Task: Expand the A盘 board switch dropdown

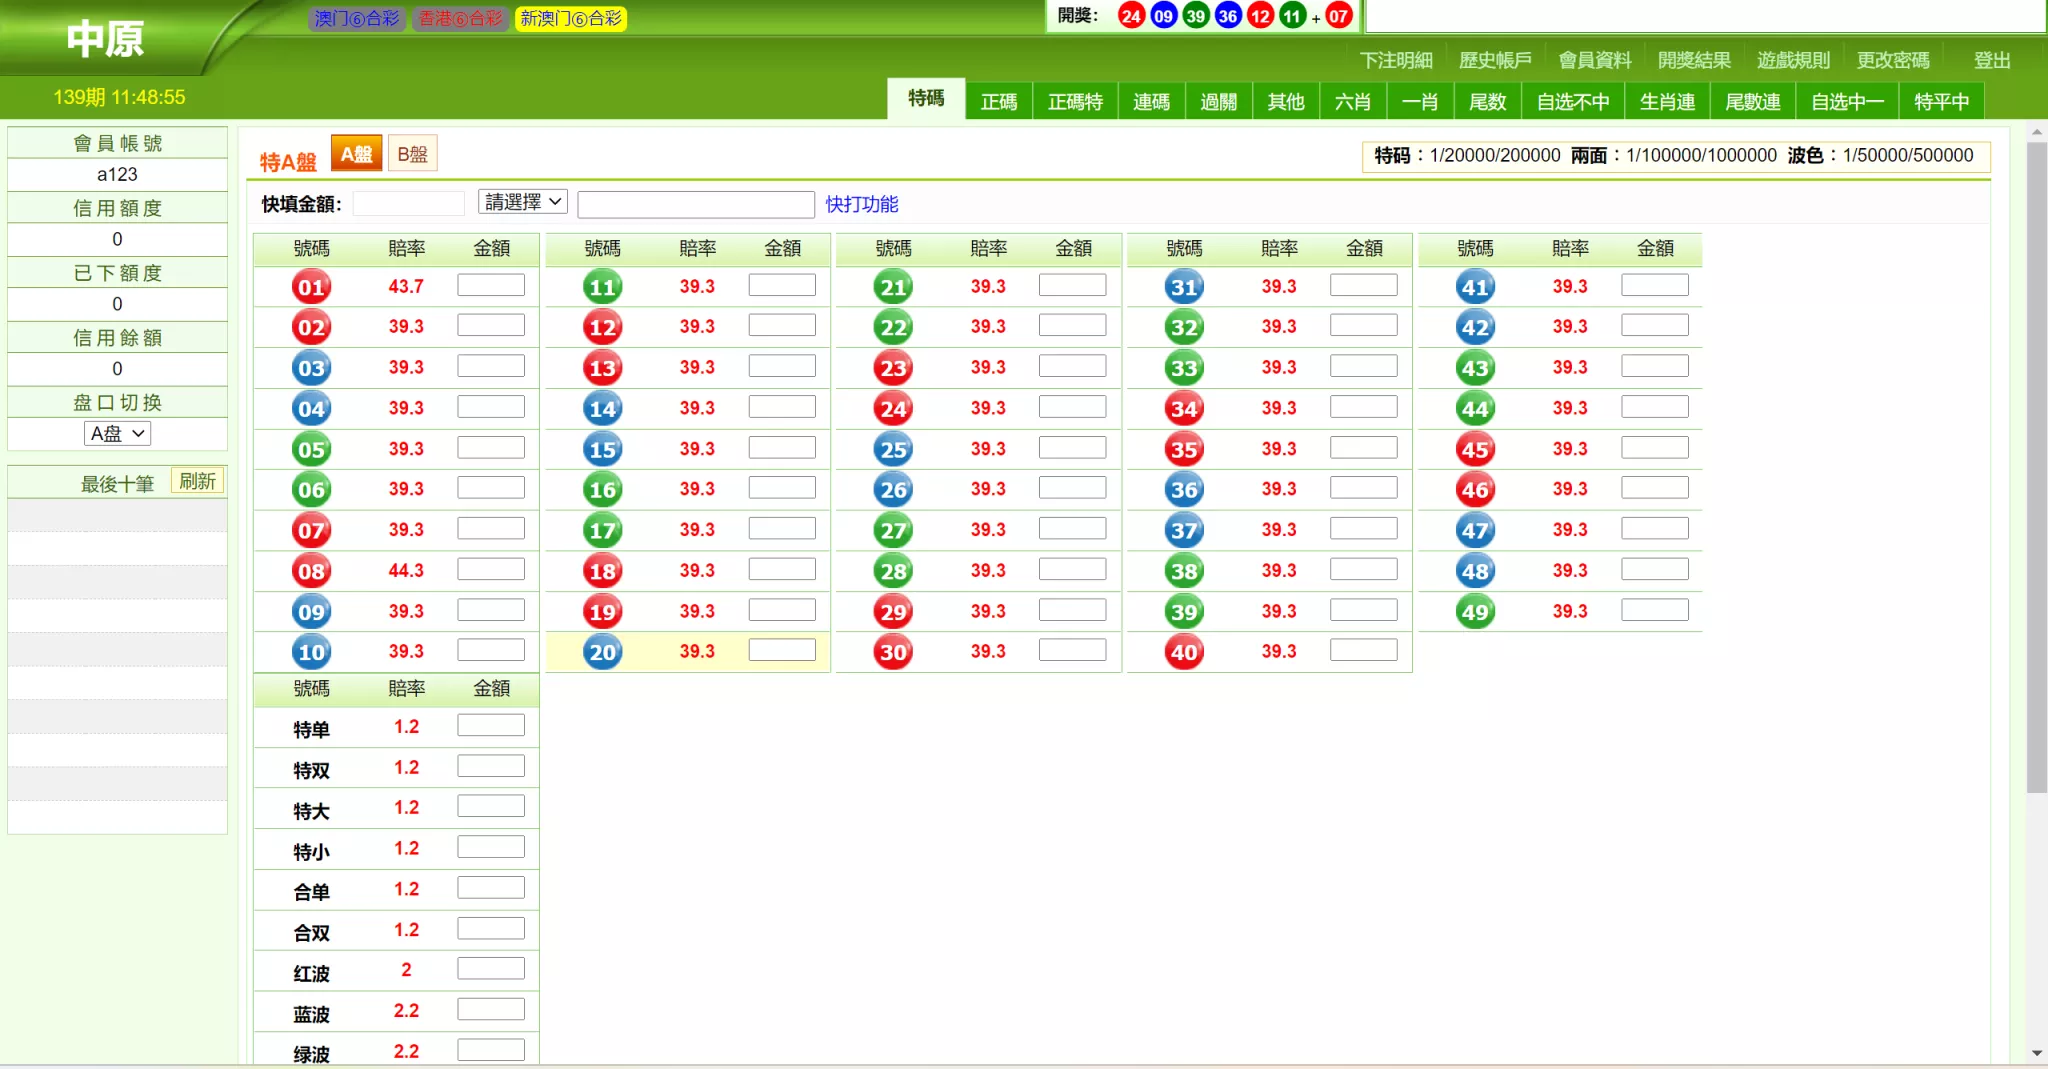Action: tap(117, 433)
